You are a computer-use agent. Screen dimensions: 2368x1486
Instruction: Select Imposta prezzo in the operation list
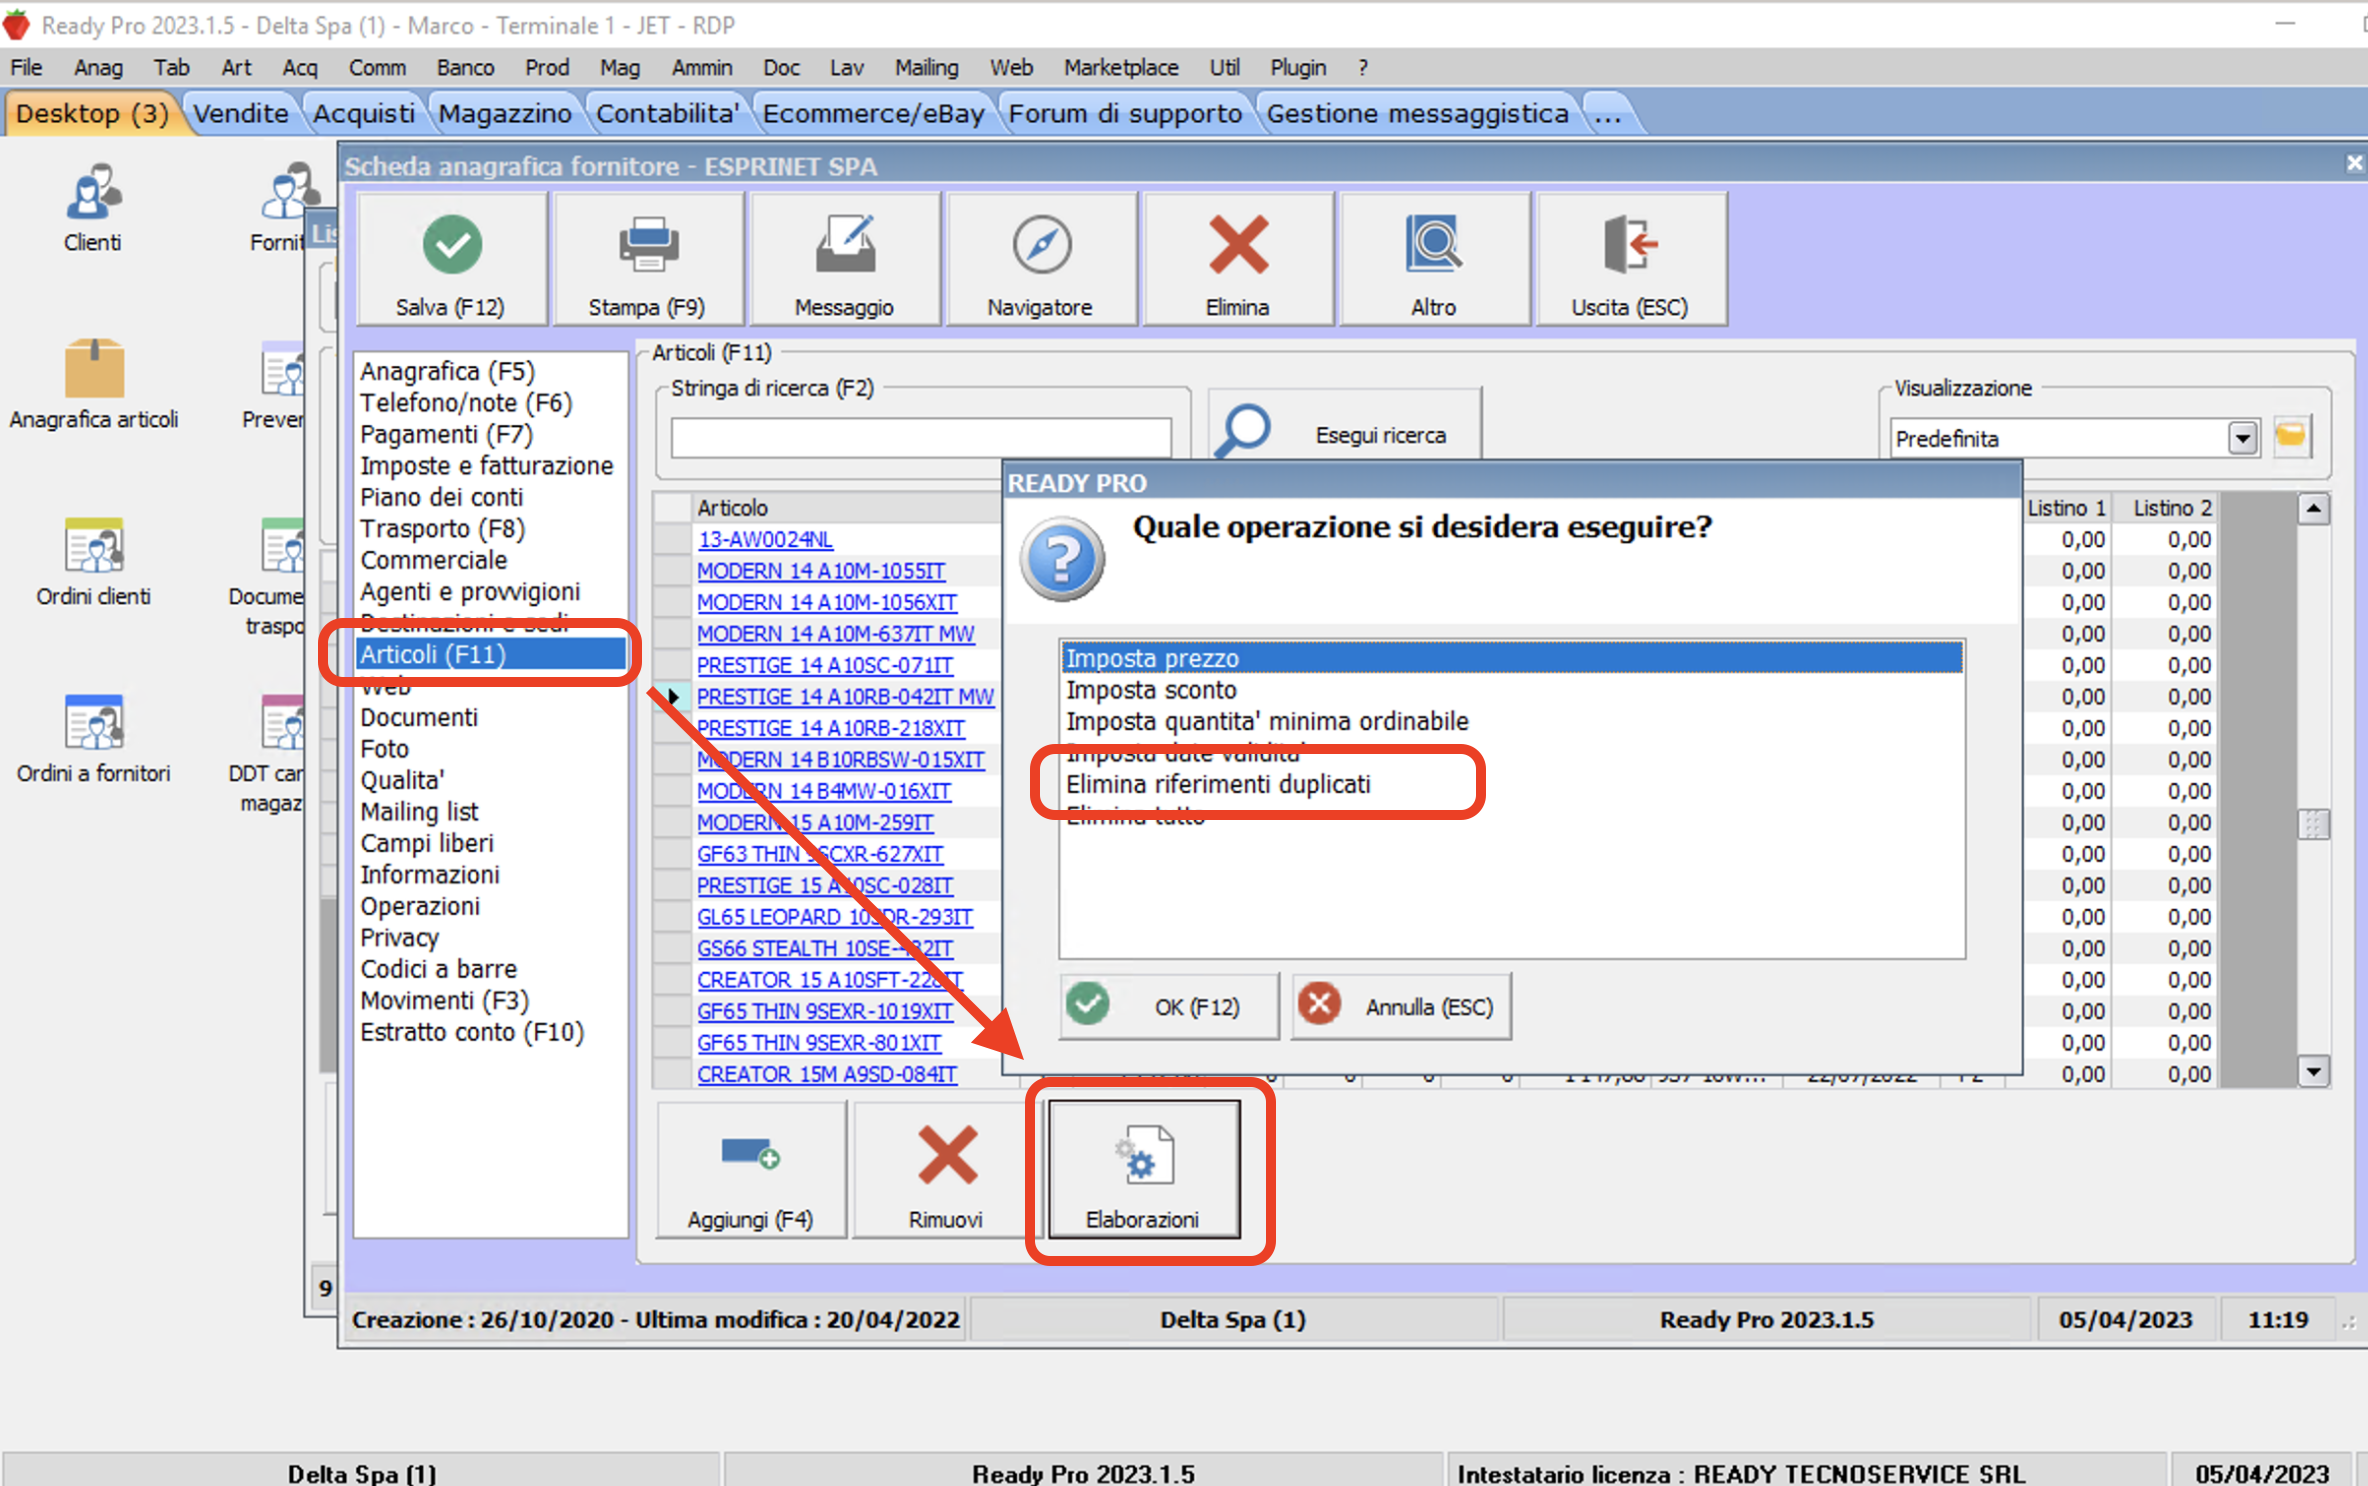click(1511, 658)
